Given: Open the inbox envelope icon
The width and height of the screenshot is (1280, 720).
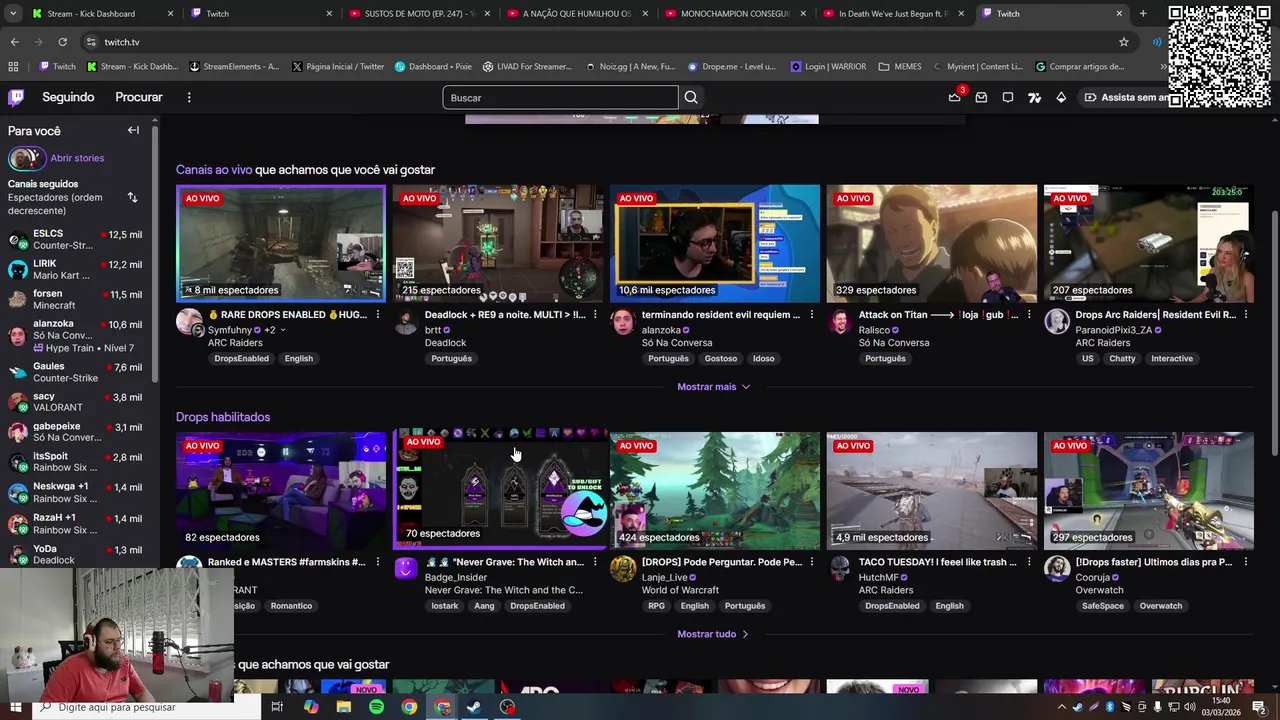Looking at the screenshot, I should tap(981, 97).
